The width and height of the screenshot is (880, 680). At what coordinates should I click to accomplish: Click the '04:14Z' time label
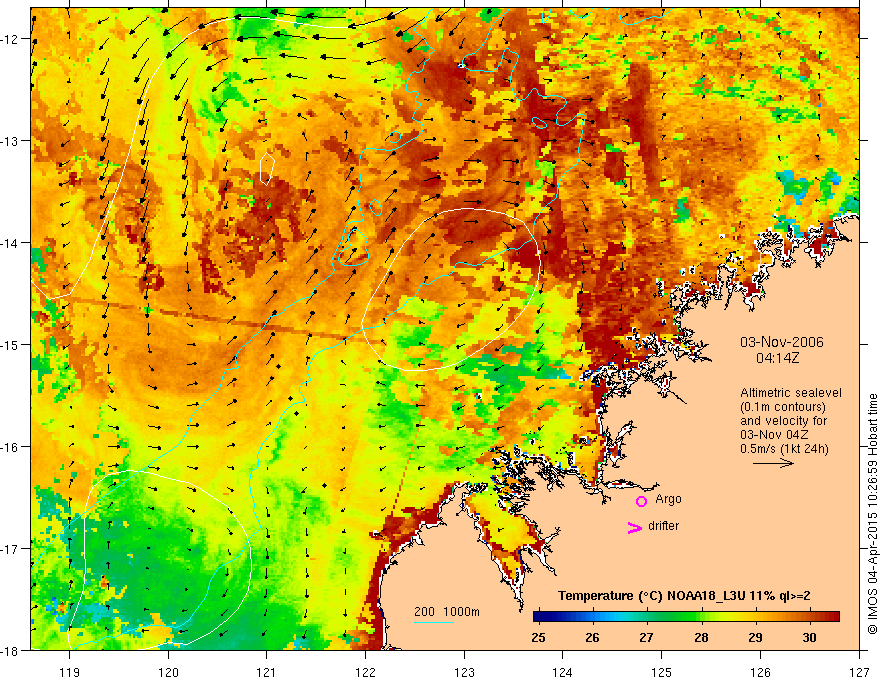[x=777, y=358]
